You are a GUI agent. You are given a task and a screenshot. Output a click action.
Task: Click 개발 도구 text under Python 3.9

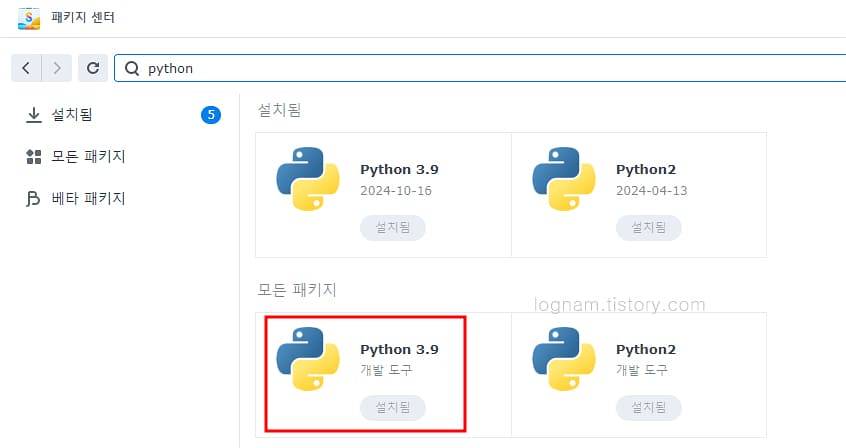(386, 370)
